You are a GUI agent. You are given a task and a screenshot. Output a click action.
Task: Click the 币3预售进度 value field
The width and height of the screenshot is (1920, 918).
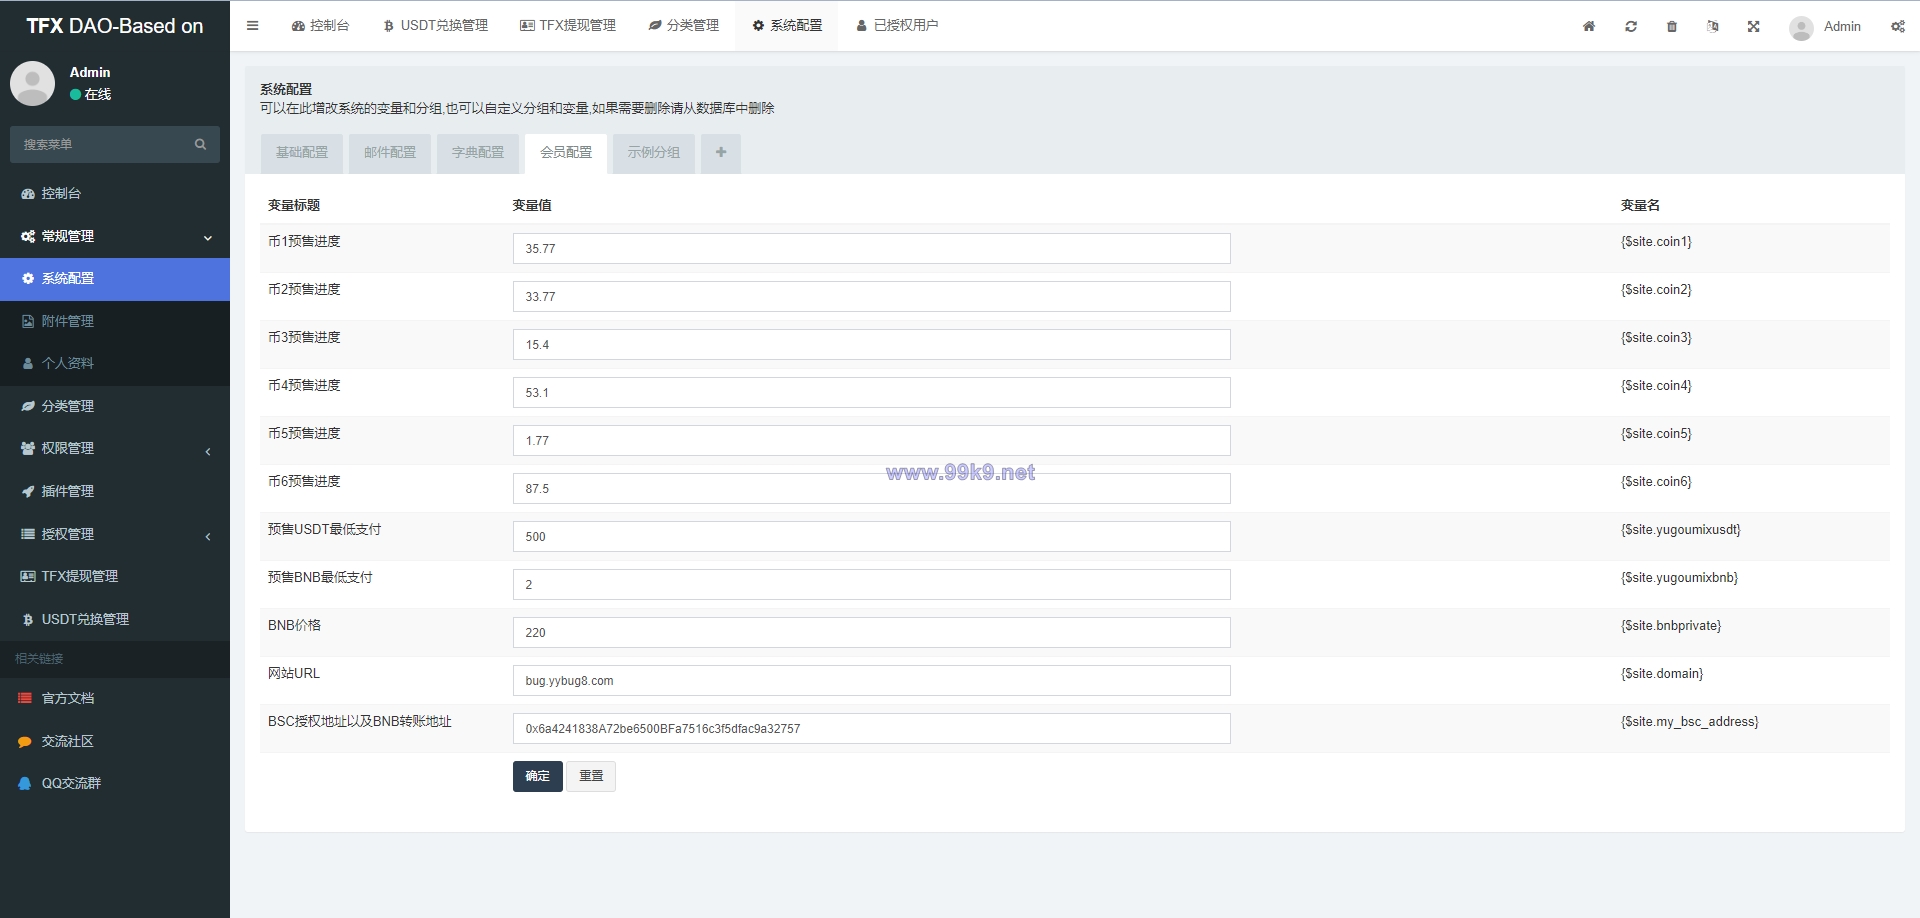click(x=871, y=345)
